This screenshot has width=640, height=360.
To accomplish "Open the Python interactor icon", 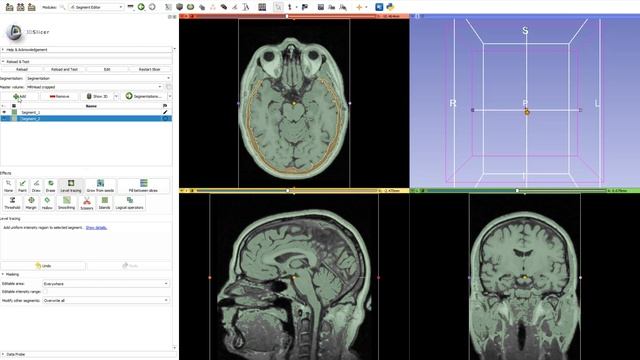I will pyautogui.click(x=390, y=7).
